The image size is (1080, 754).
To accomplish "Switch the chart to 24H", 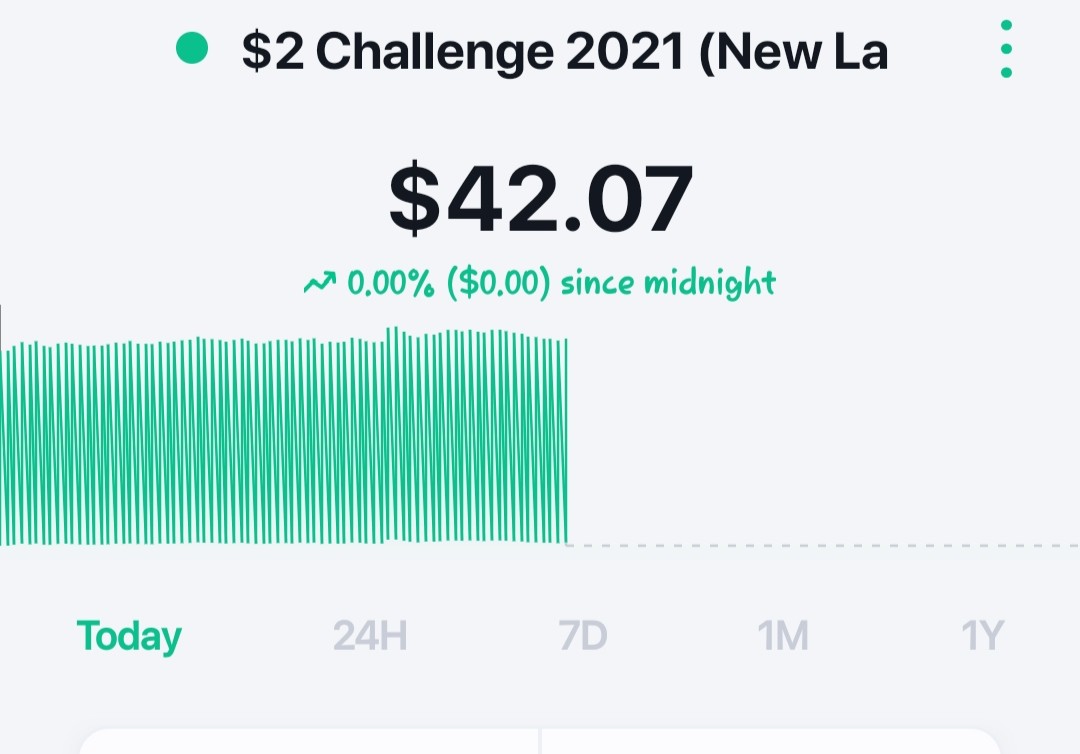I will 370,636.
